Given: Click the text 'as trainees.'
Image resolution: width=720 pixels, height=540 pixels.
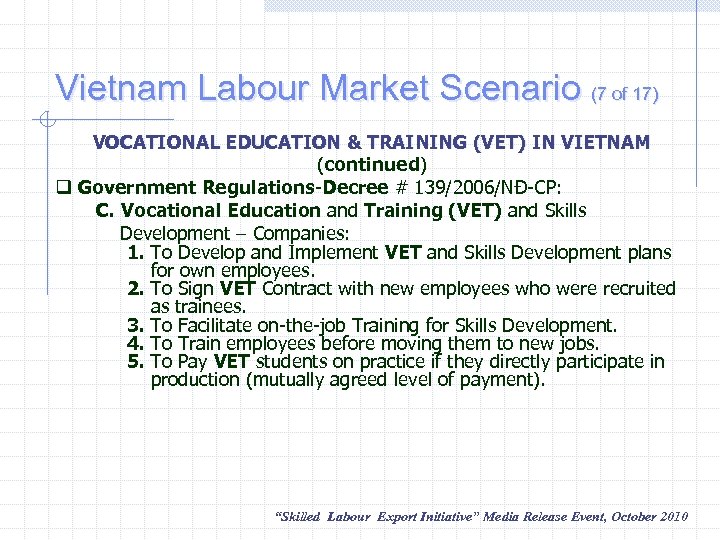Looking at the screenshot, I should (x=198, y=306).
